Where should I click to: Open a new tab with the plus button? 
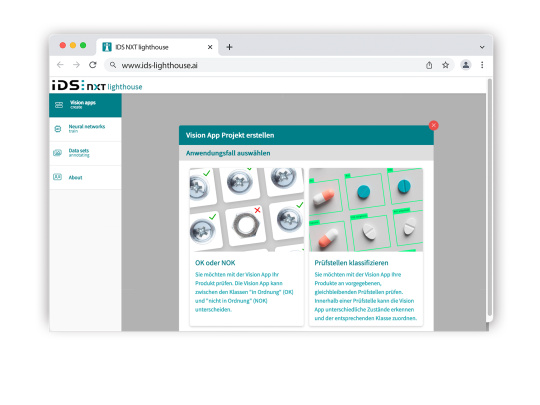coord(229,47)
